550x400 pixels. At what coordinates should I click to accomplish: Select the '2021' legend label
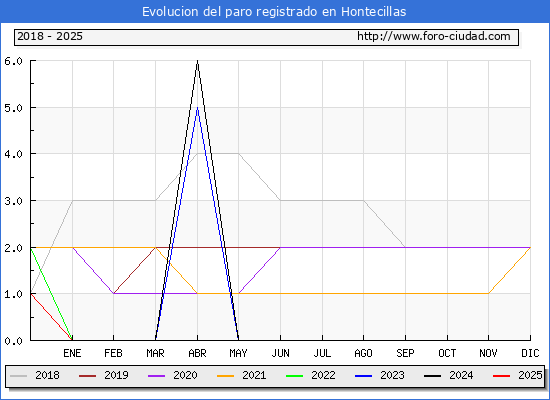[254, 375]
